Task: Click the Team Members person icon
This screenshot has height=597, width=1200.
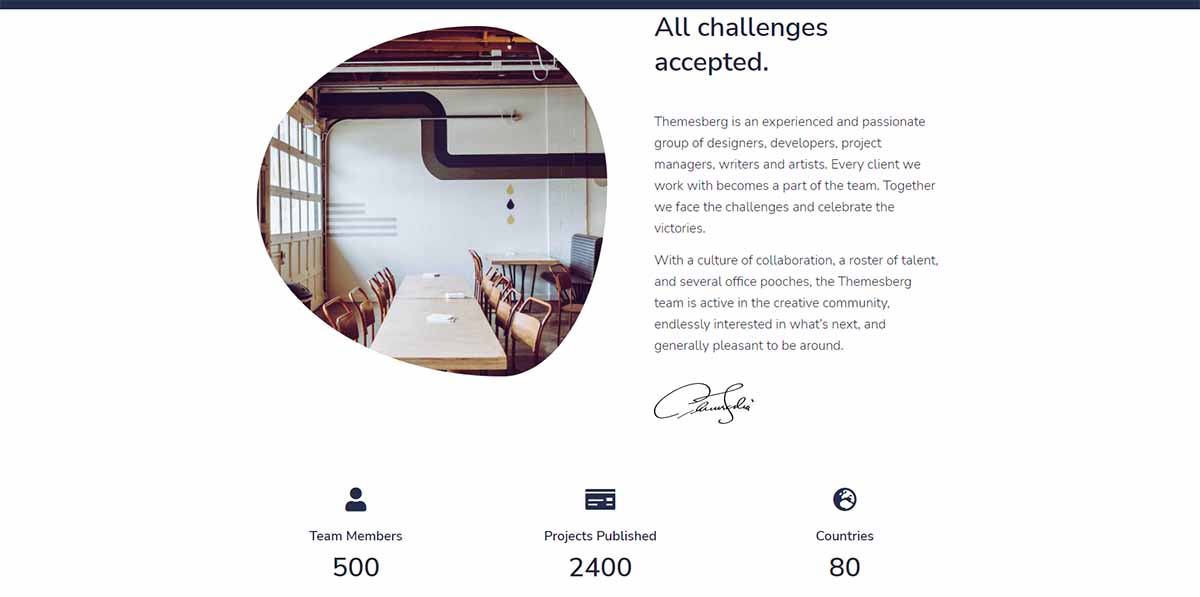Action: point(355,499)
